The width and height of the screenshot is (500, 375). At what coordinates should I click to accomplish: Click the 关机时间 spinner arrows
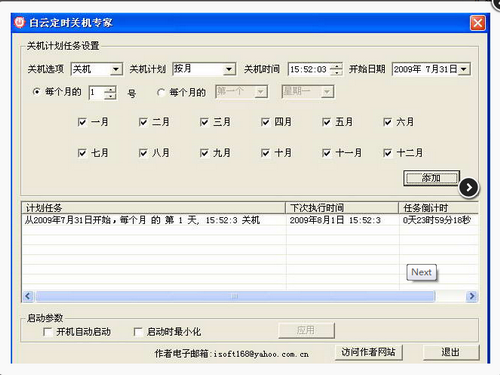(336, 69)
